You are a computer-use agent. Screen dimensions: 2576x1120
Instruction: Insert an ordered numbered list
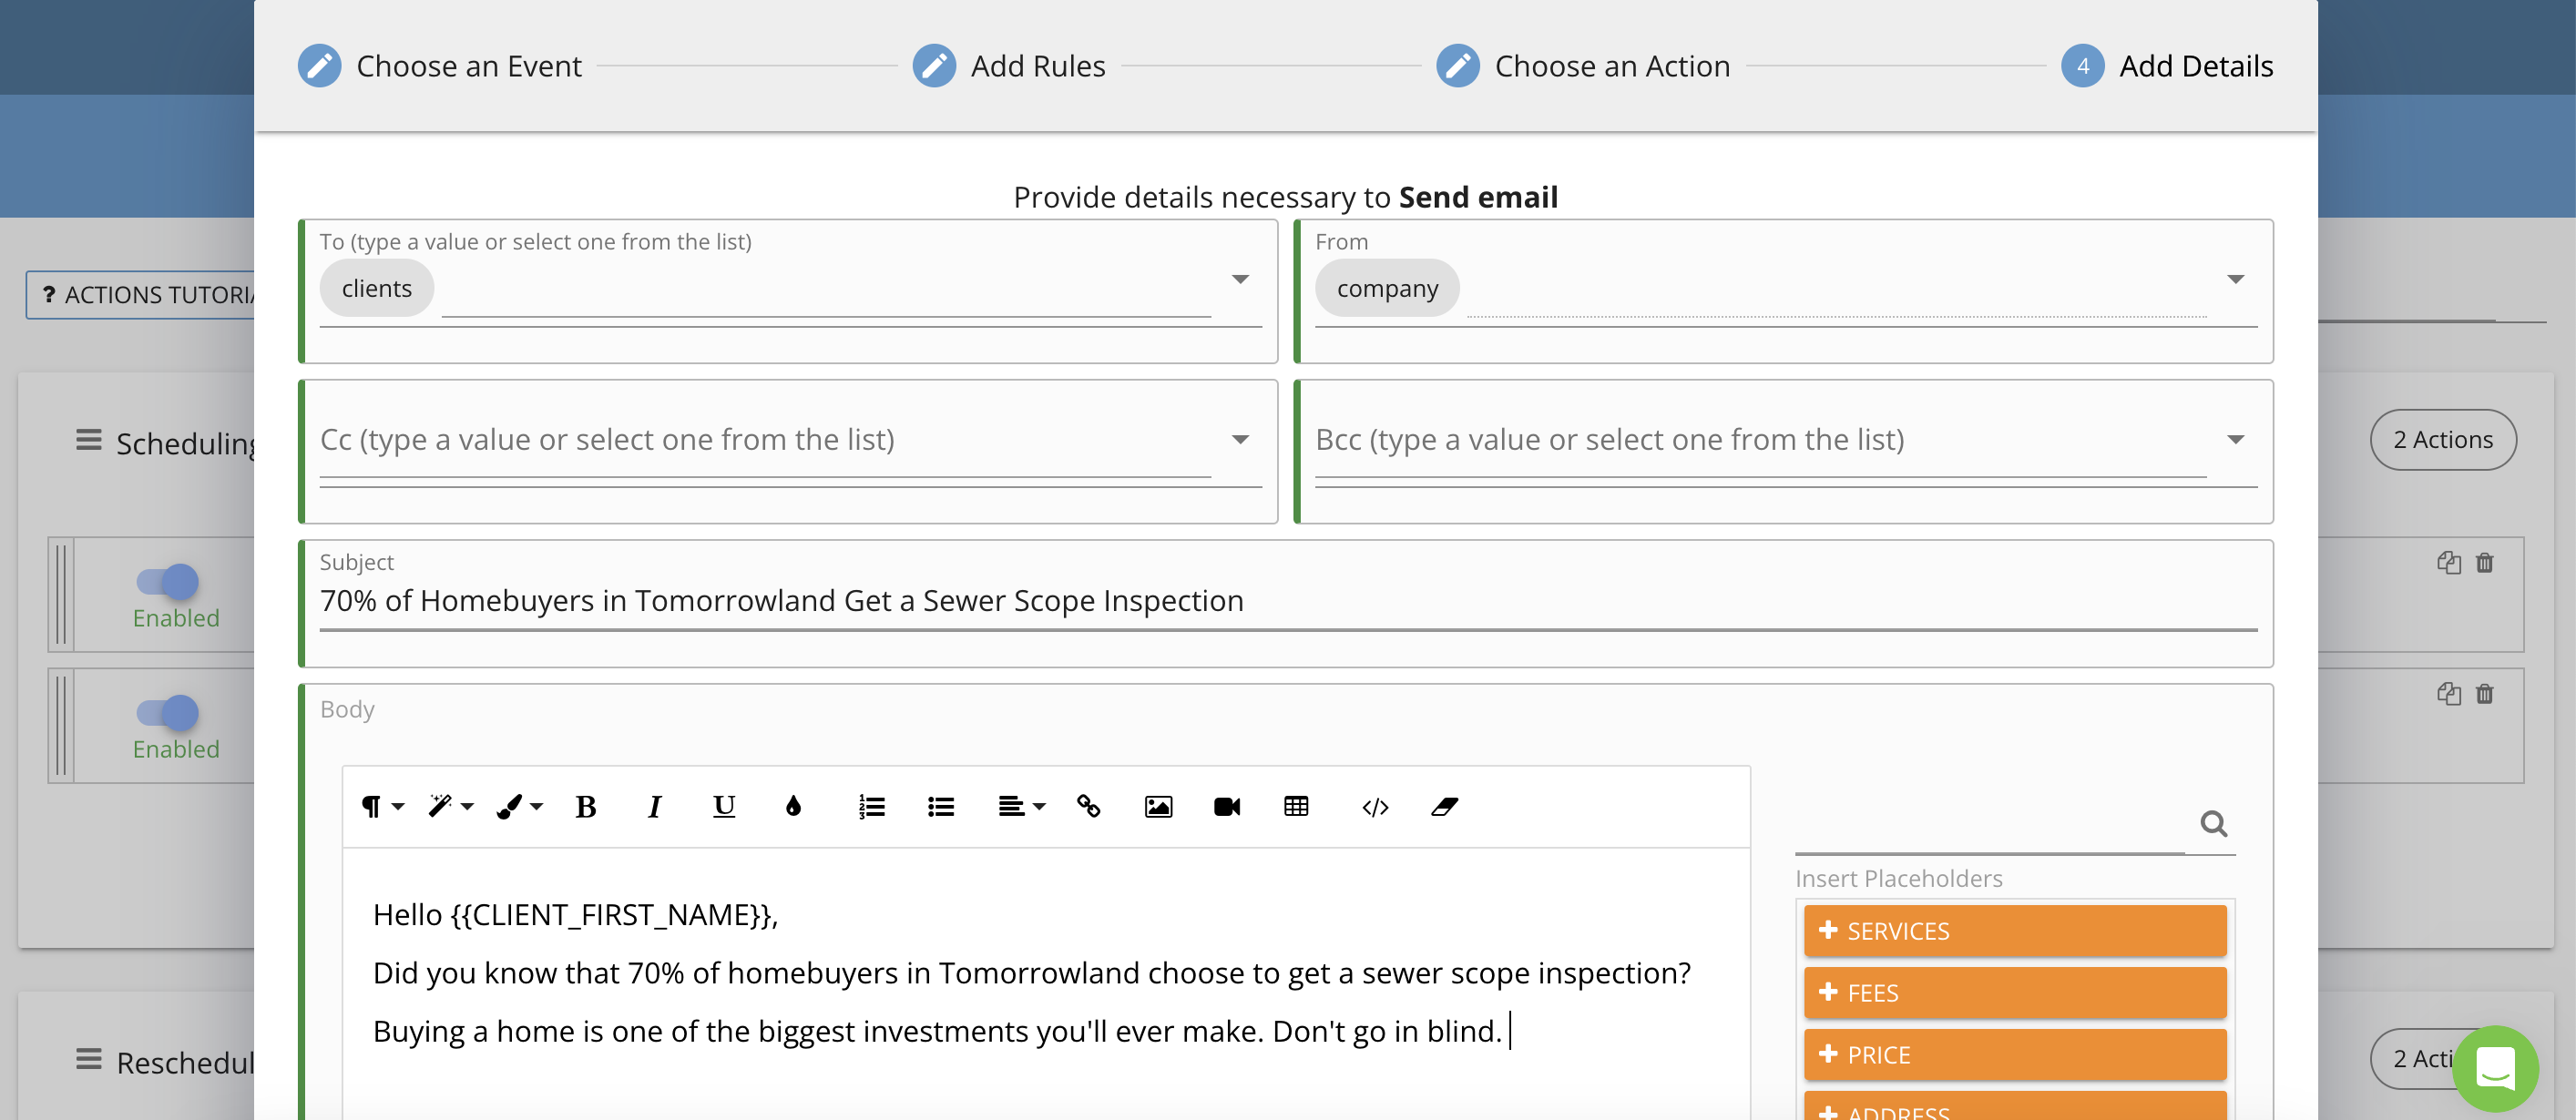871,806
